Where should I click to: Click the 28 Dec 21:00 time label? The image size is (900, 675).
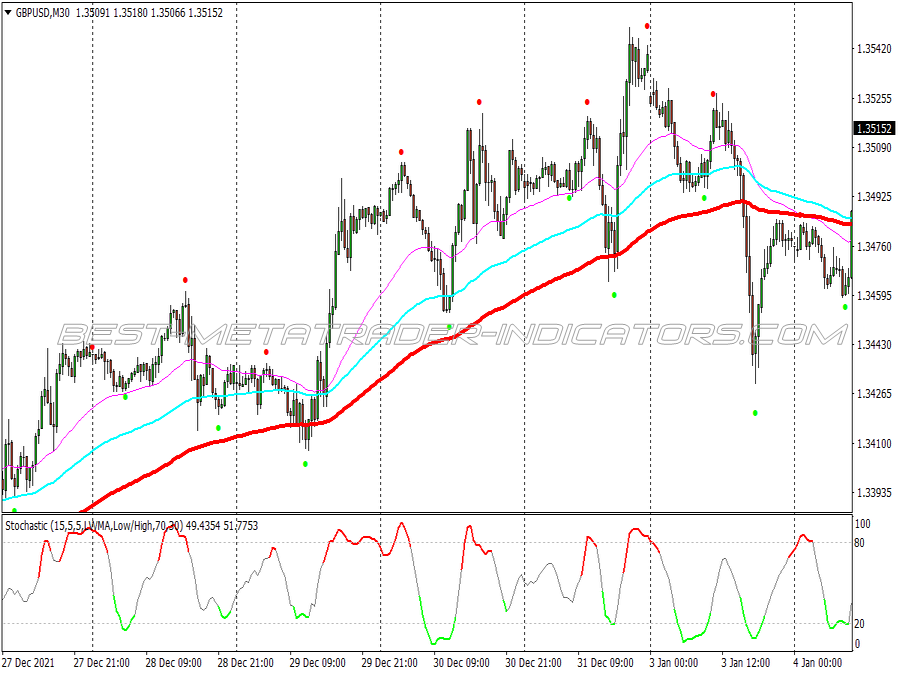(x=246, y=662)
